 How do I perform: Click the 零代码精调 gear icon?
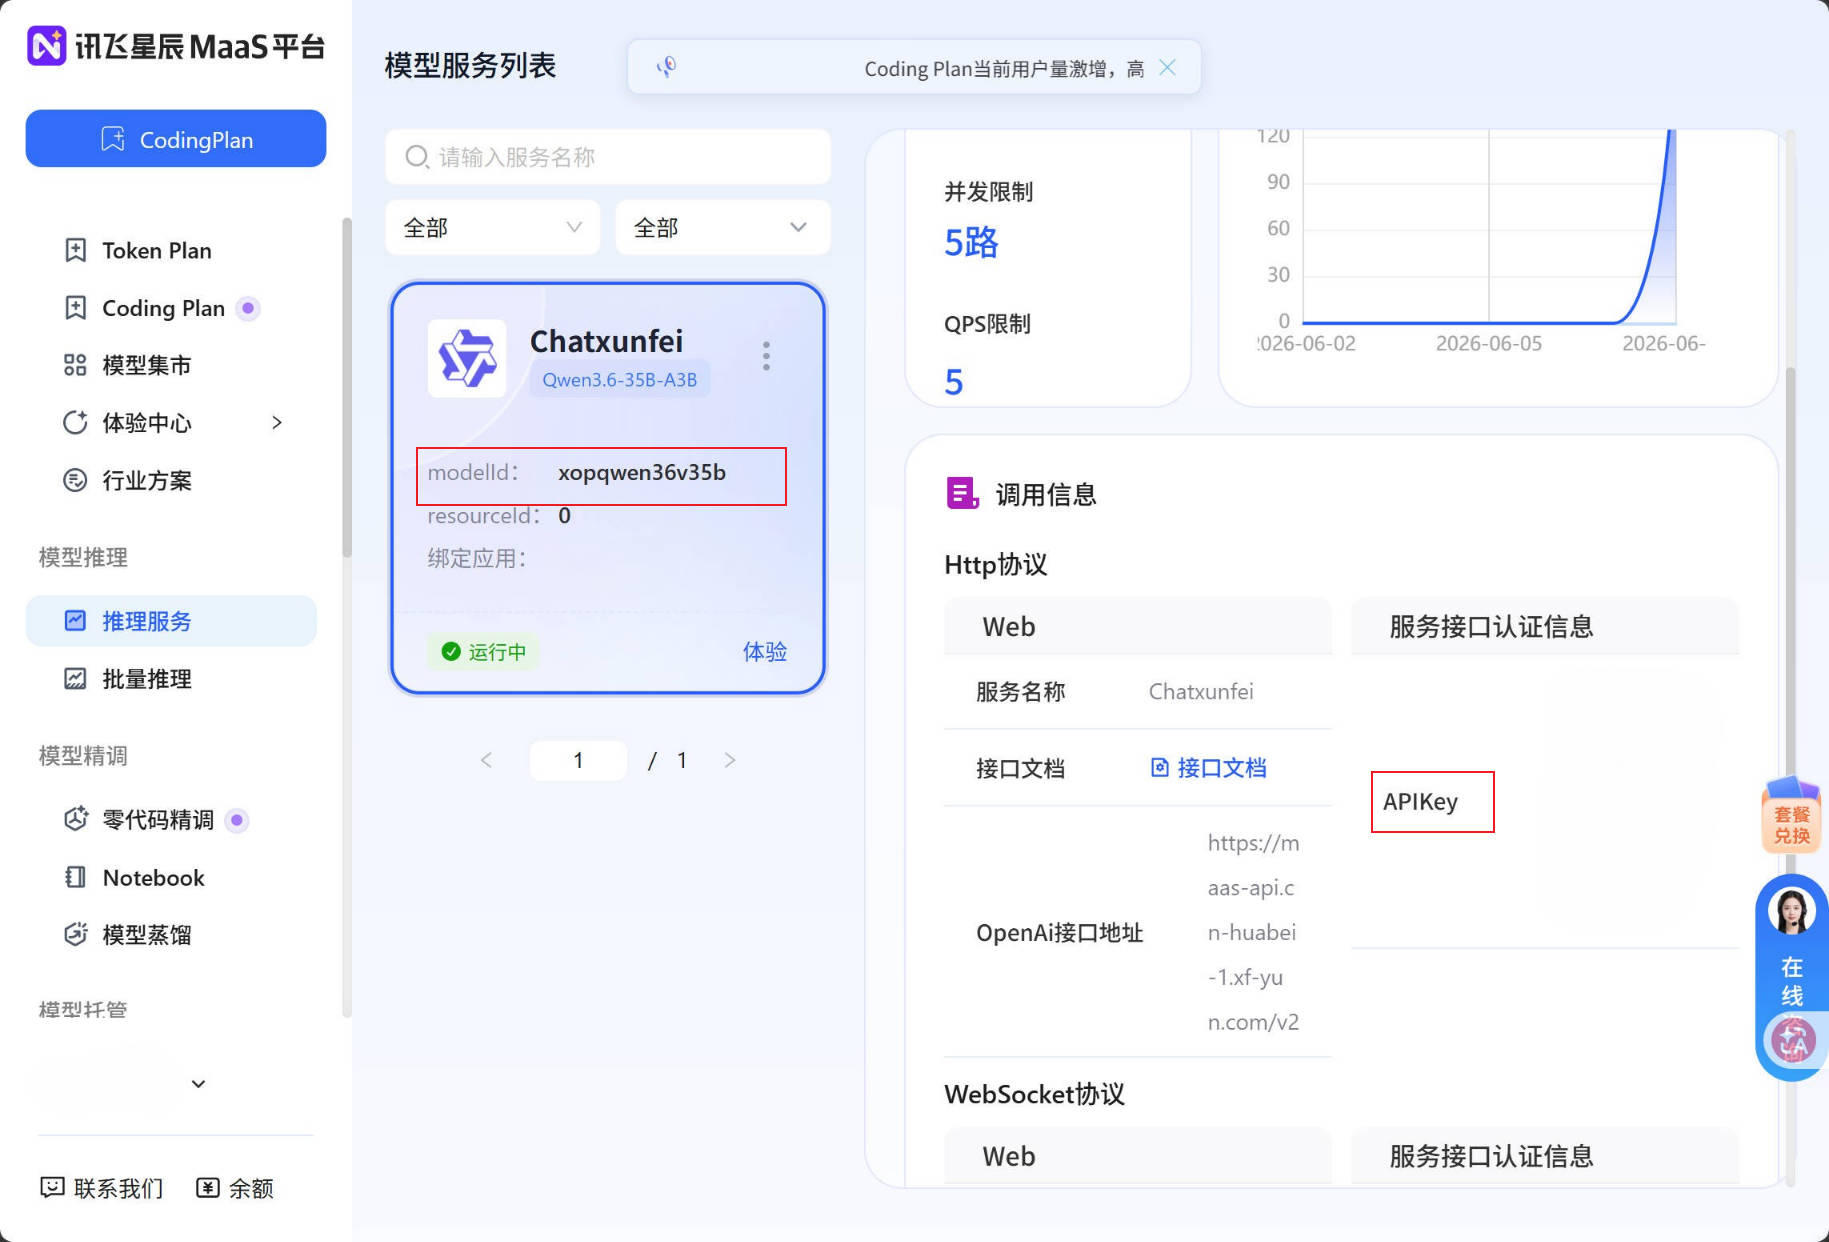coord(75,820)
